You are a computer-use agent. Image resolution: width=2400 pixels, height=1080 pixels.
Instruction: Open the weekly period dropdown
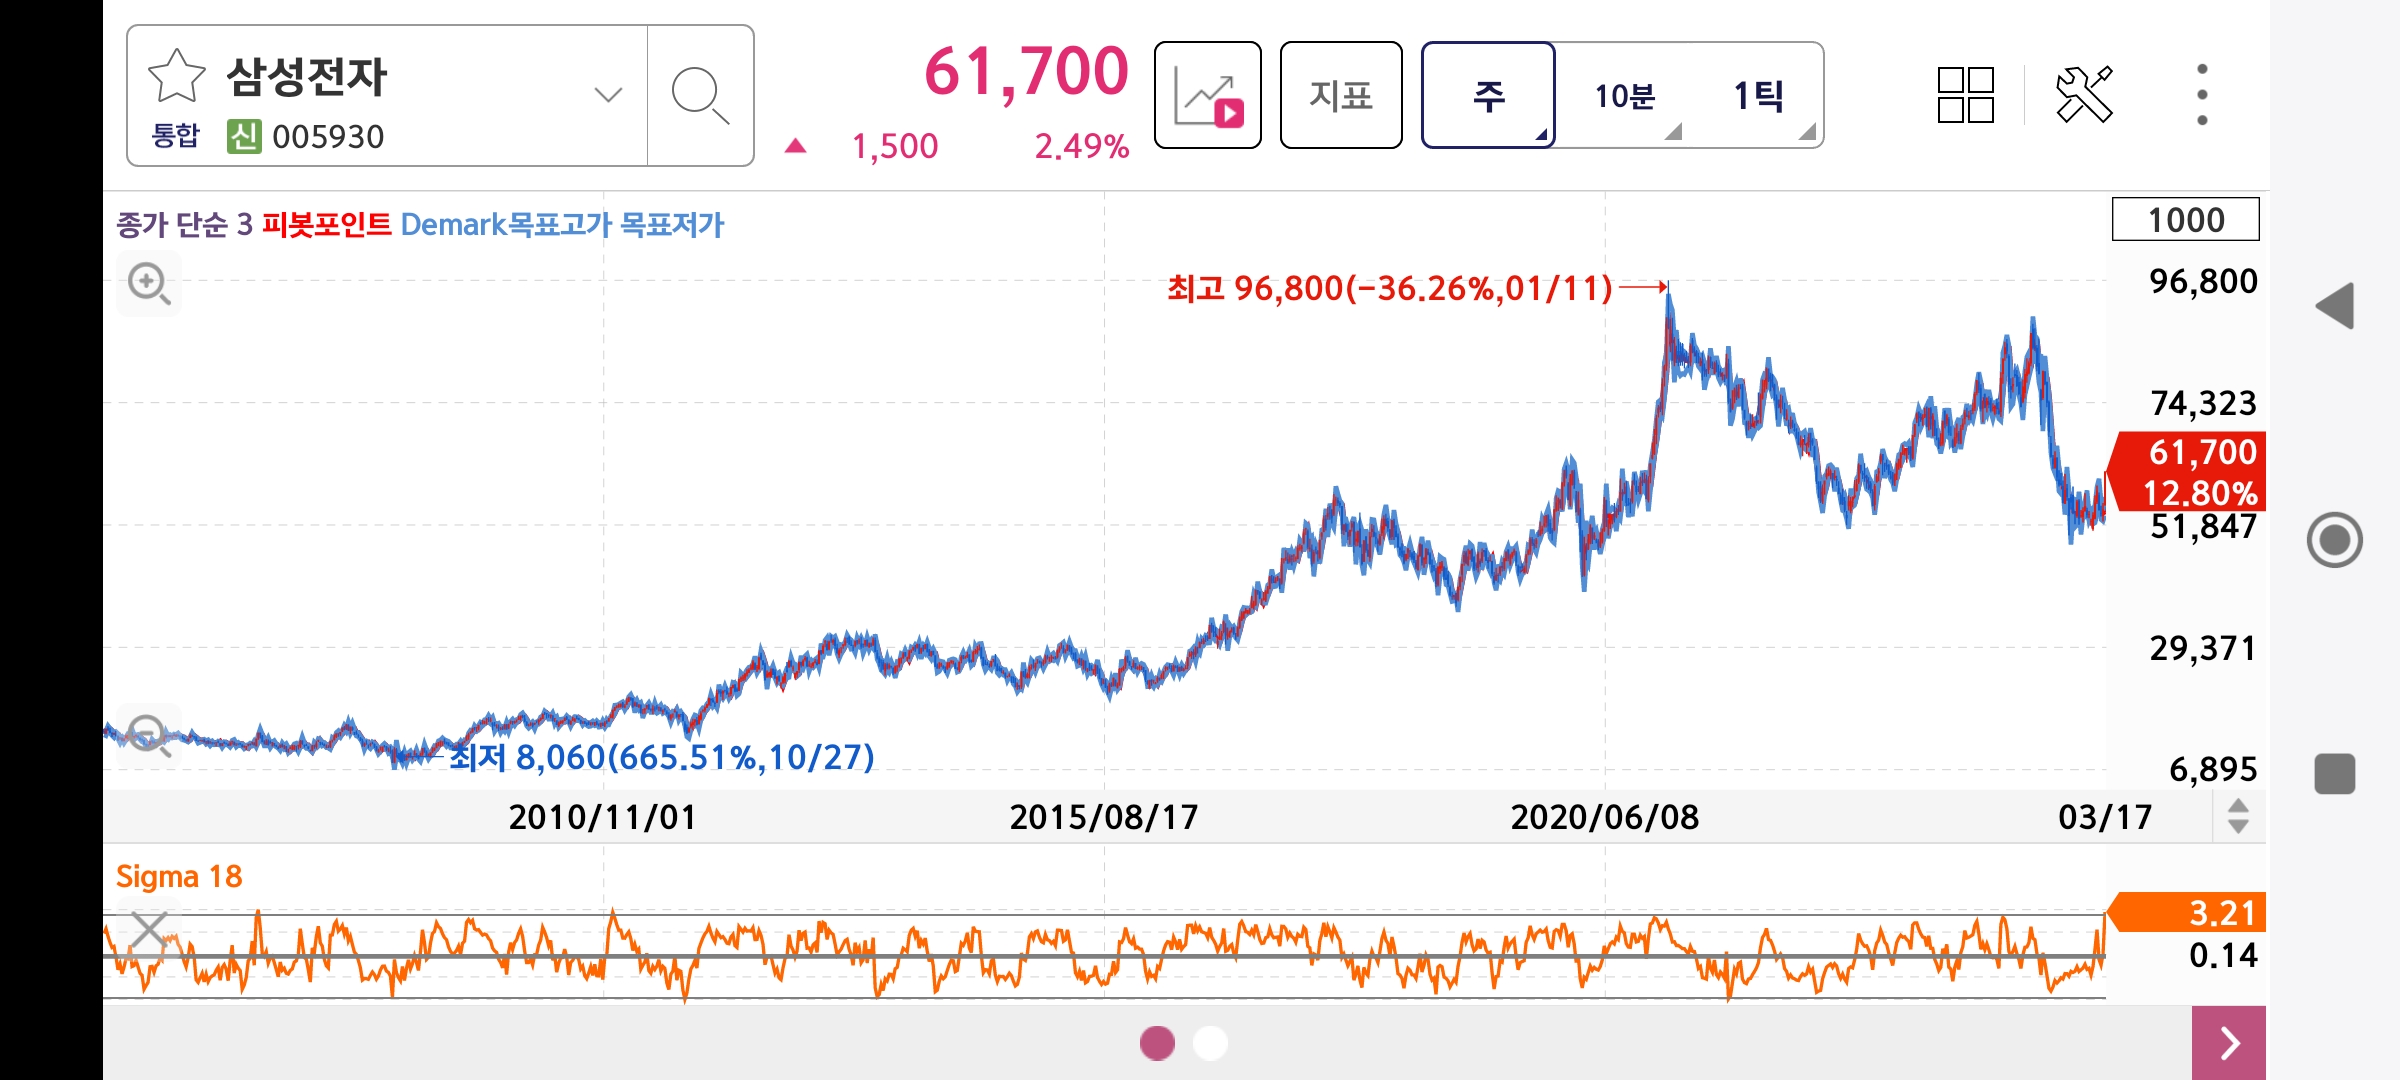(x=1488, y=96)
